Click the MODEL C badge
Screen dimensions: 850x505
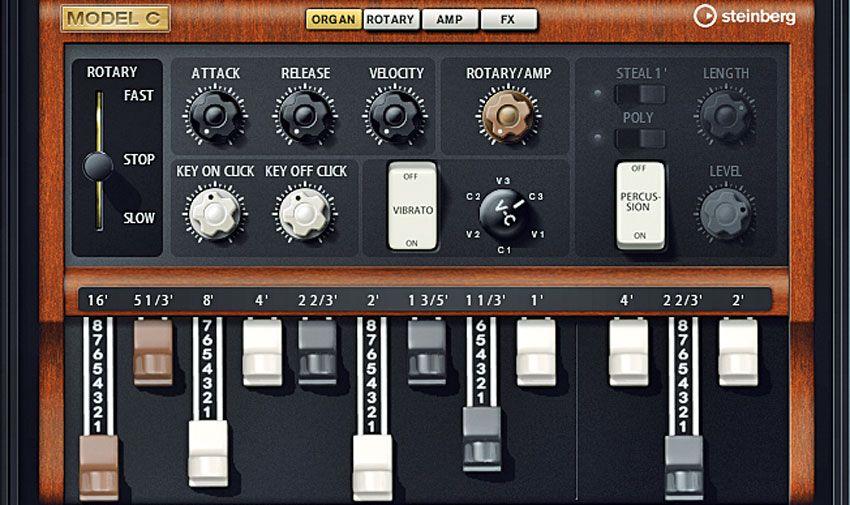click(115, 19)
